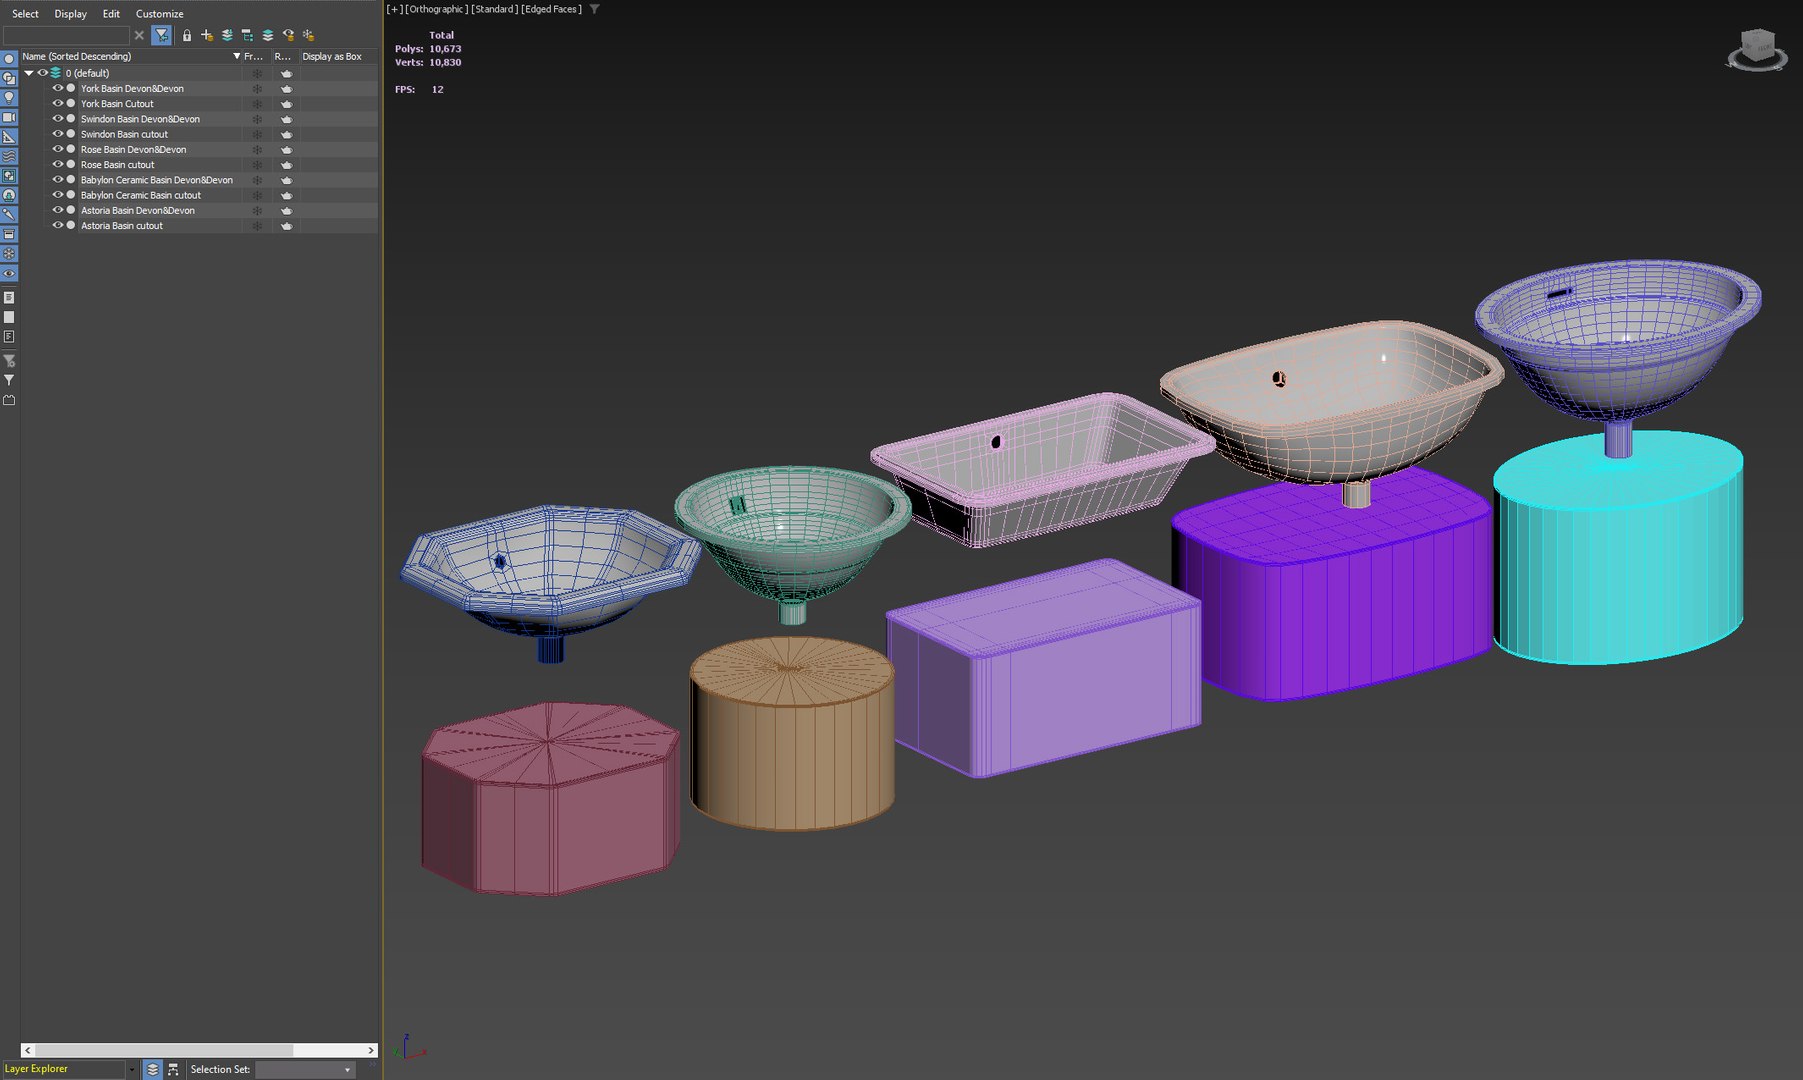Screen dimensions: 1803x1080
Task: Open the Display menu
Action: [x=70, y=14]
